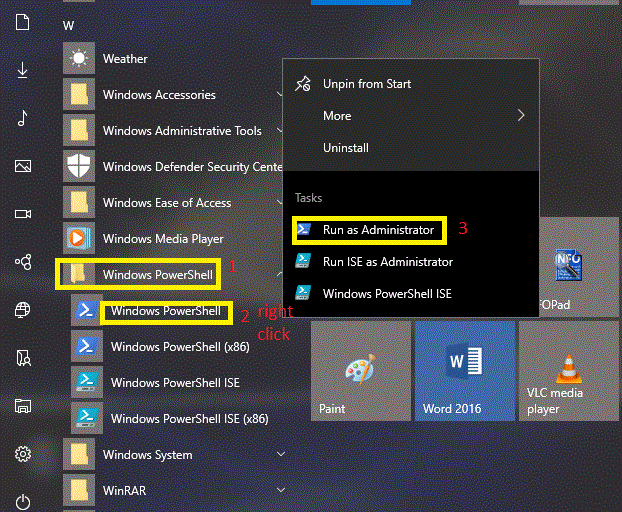This screenshot has height=512, width=622.
Task: Choose Windows PowerShell ISE in Tasks list
Action: tap(411, 293)
